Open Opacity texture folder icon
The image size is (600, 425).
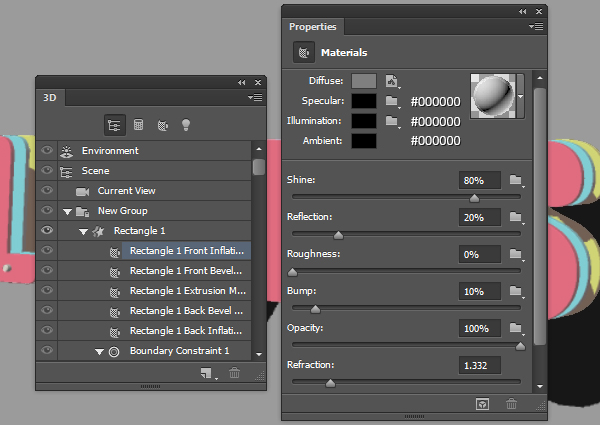pos(516,328)
